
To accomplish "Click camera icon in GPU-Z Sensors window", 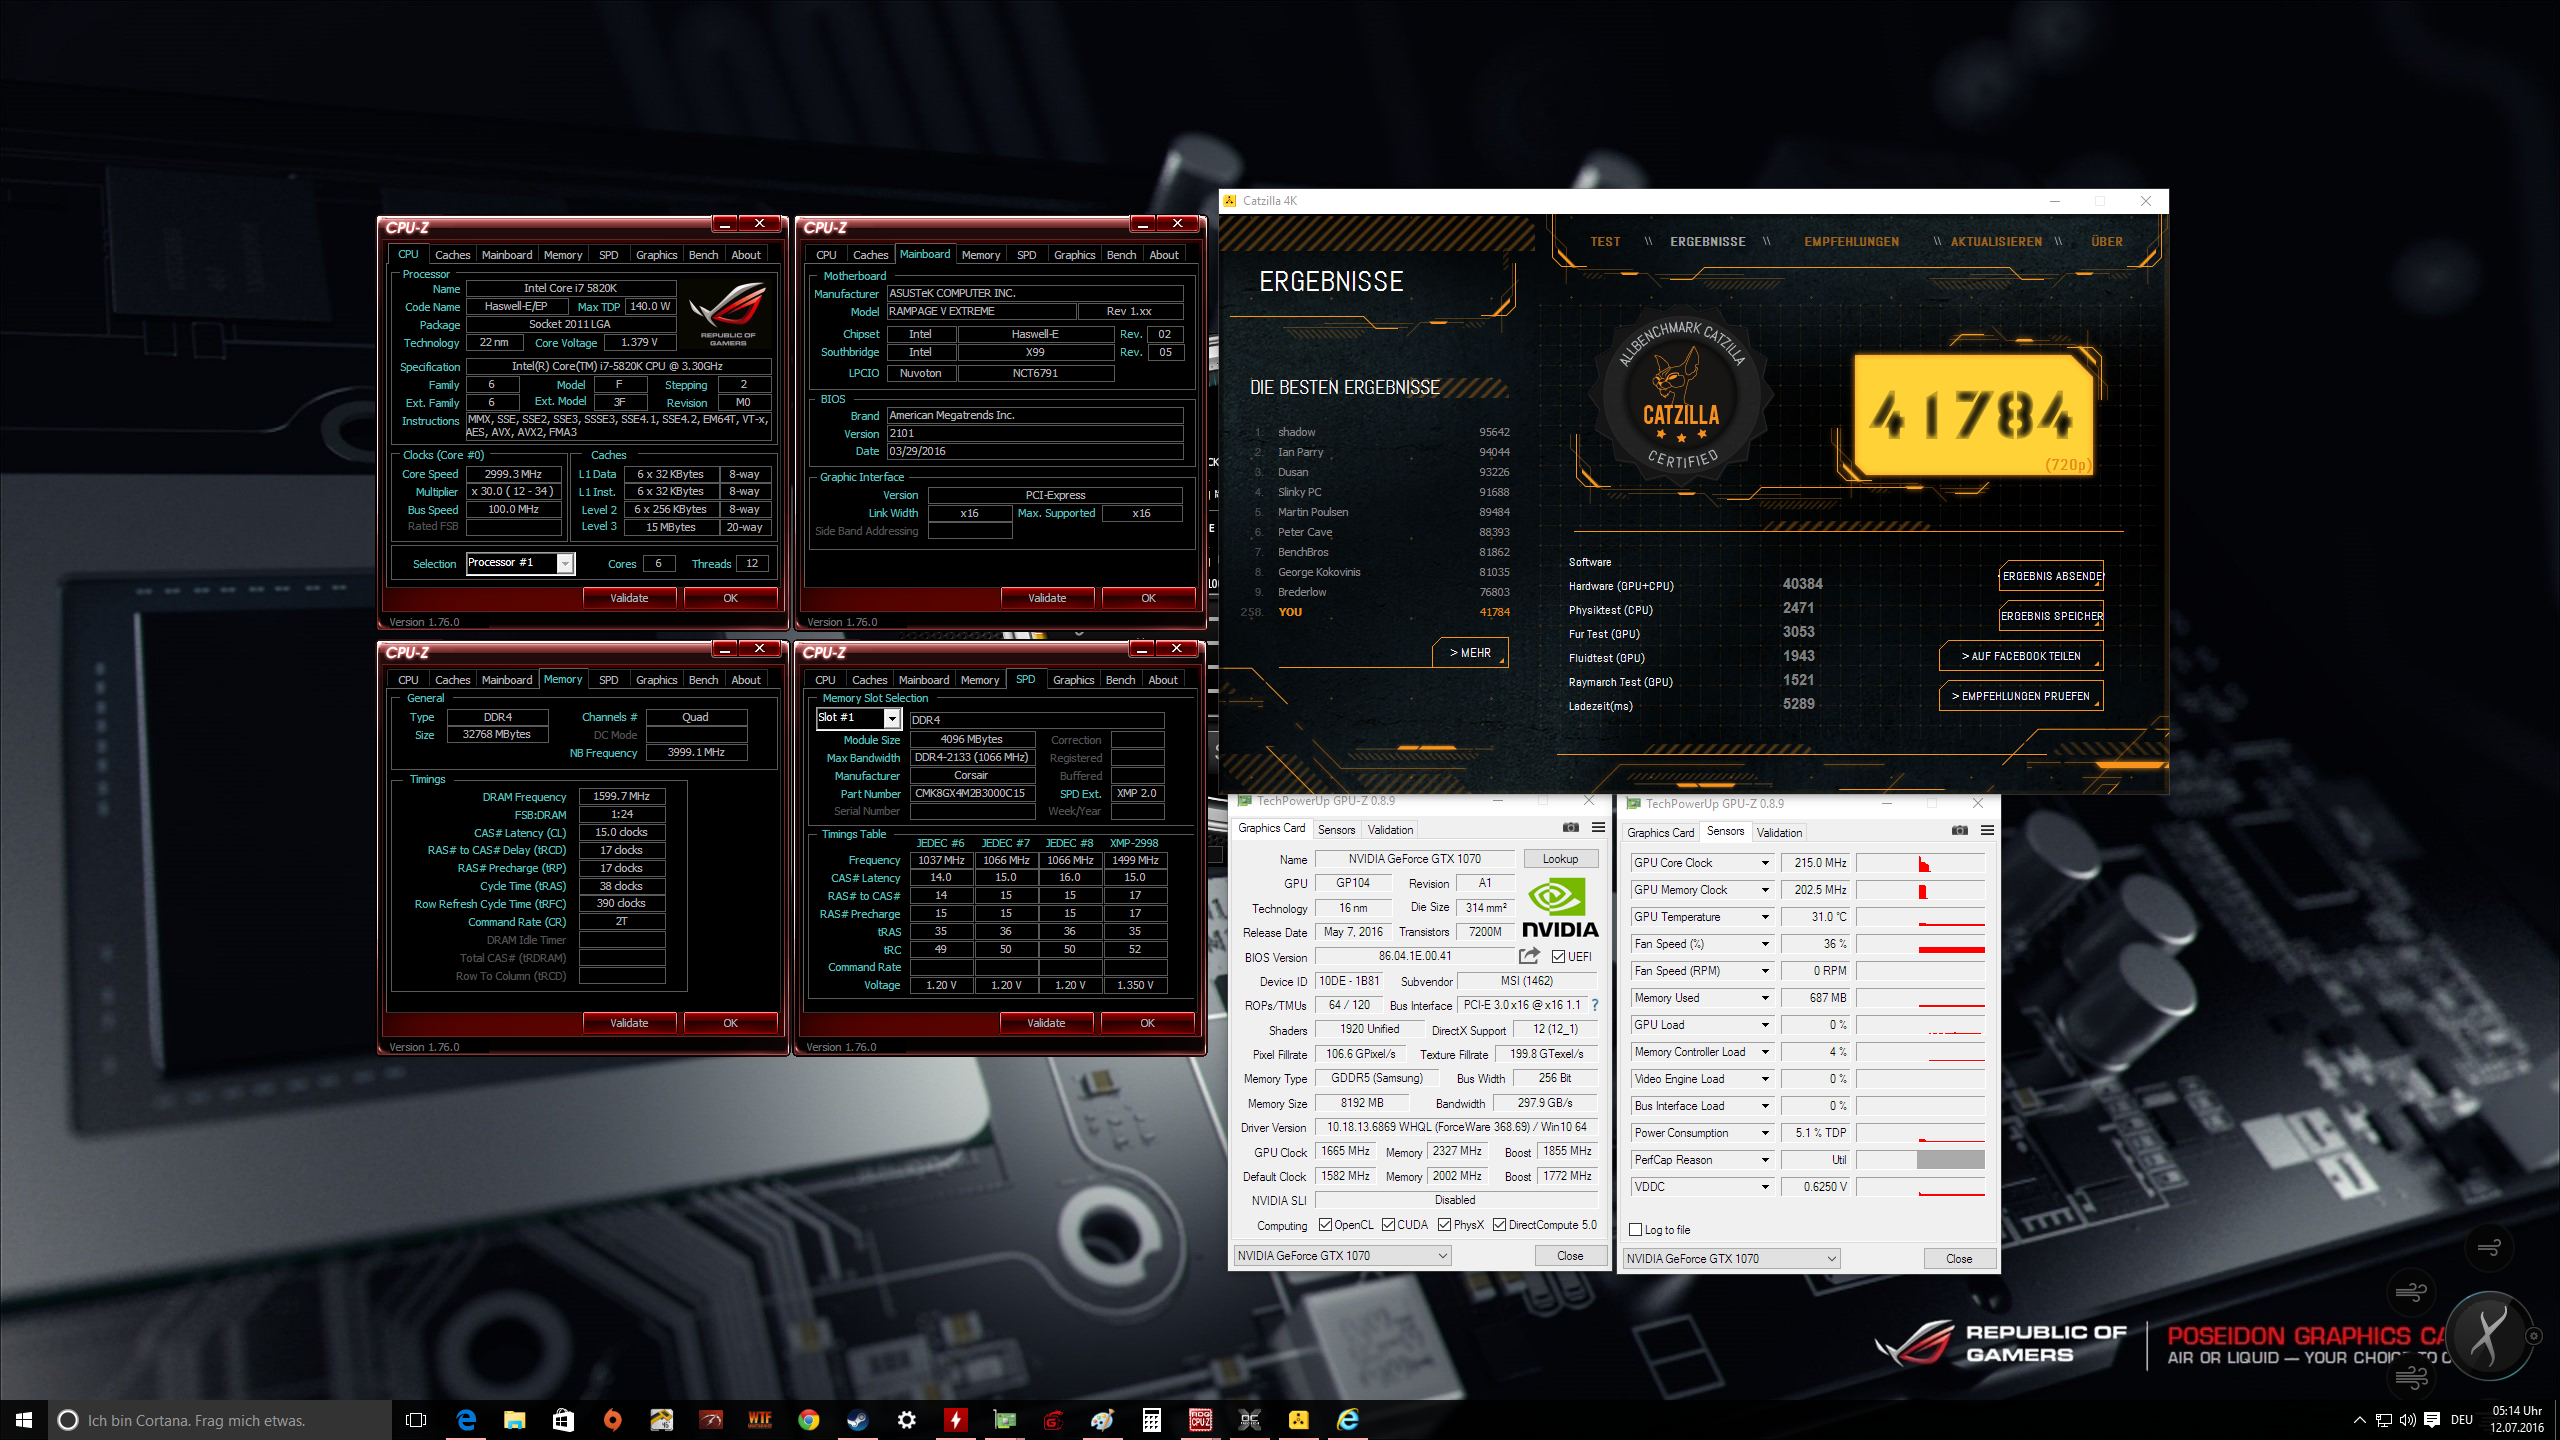I will [1960, 831].
